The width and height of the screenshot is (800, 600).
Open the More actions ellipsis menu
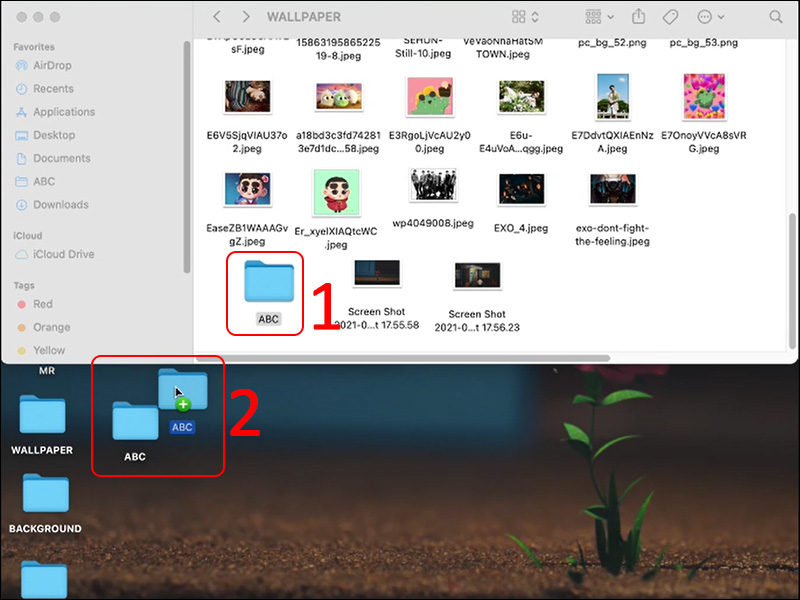tap(710, 17)
